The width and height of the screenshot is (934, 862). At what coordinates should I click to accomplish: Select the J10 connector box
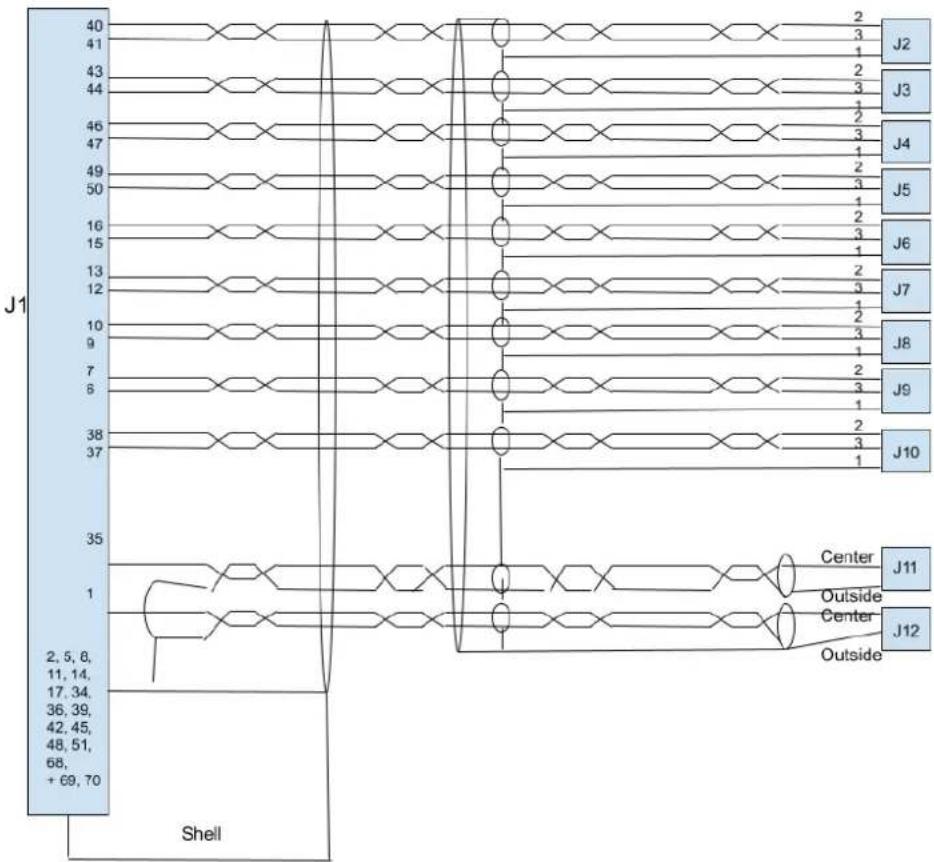click(x=905, y=452)
